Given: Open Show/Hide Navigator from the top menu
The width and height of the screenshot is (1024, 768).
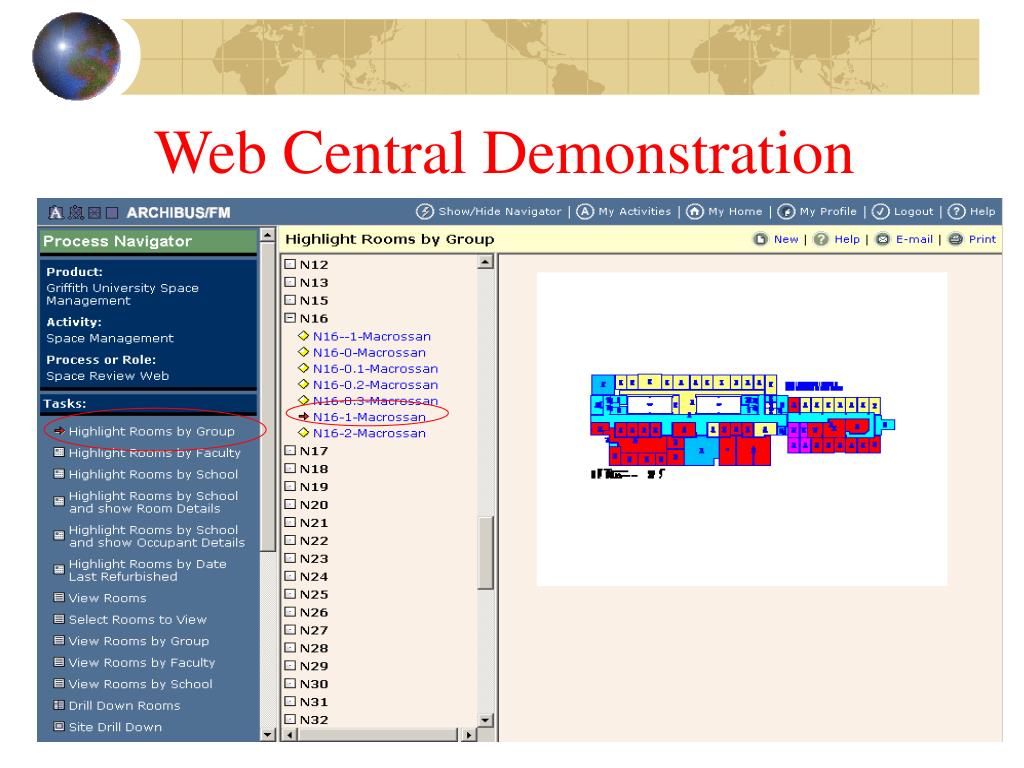Looking at the screenshot, I should click(500, 212).
